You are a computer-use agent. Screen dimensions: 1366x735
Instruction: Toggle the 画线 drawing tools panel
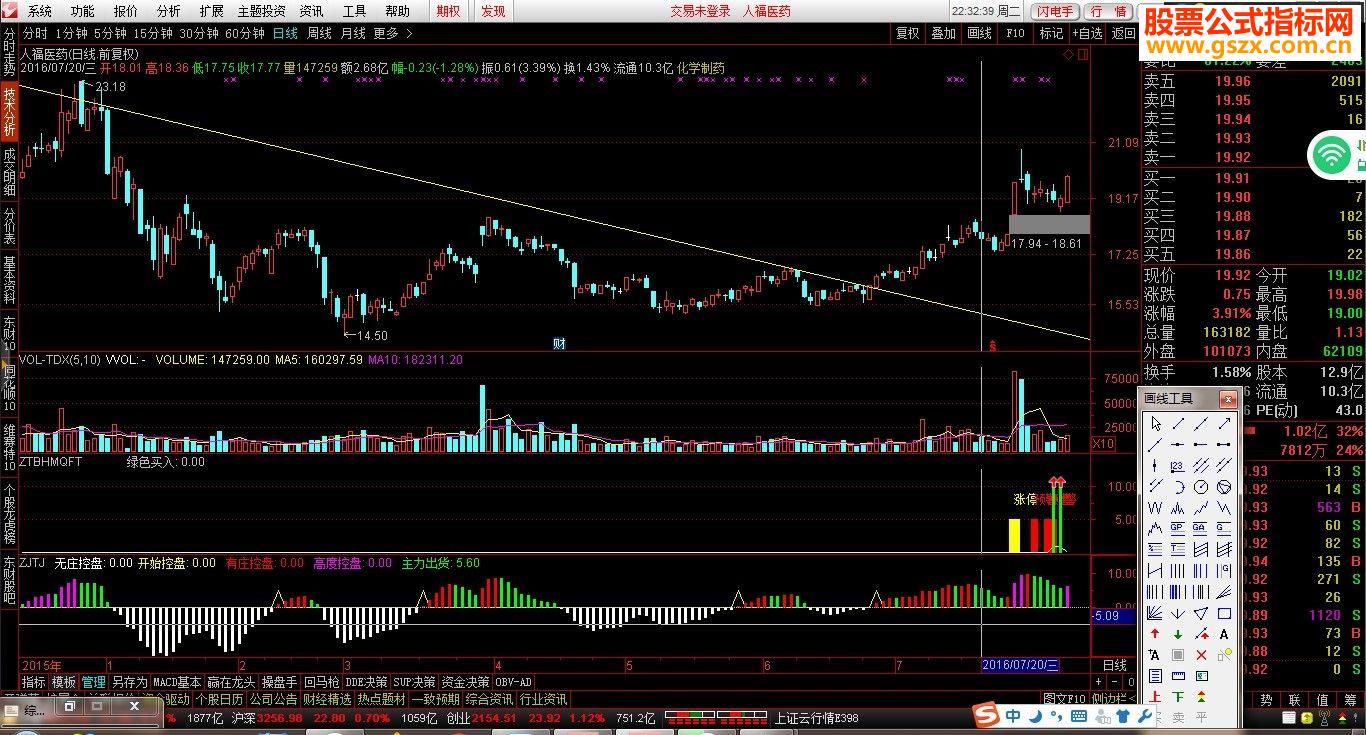[x=979, y=33]
